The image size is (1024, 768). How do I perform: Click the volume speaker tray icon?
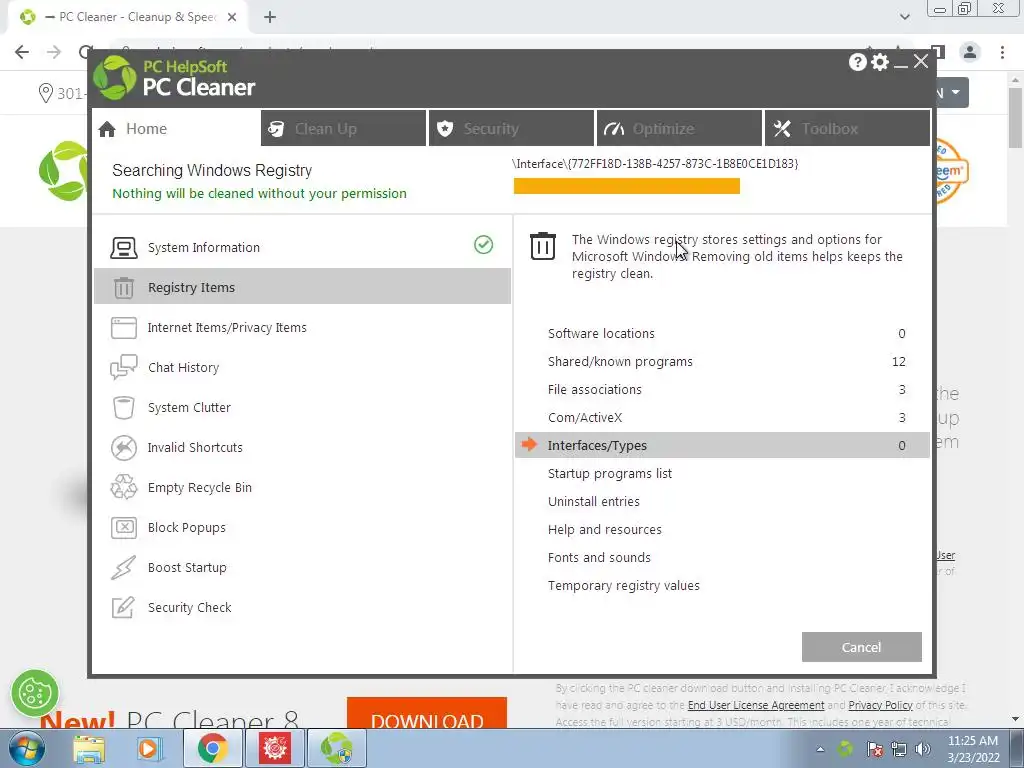[x=923, y=749]
